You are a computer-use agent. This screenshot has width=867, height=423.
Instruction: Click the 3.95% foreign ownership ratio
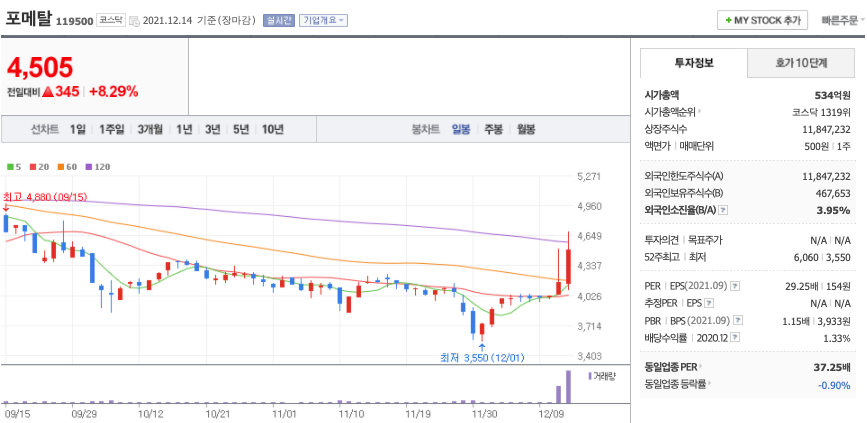[x=835, y=210]
